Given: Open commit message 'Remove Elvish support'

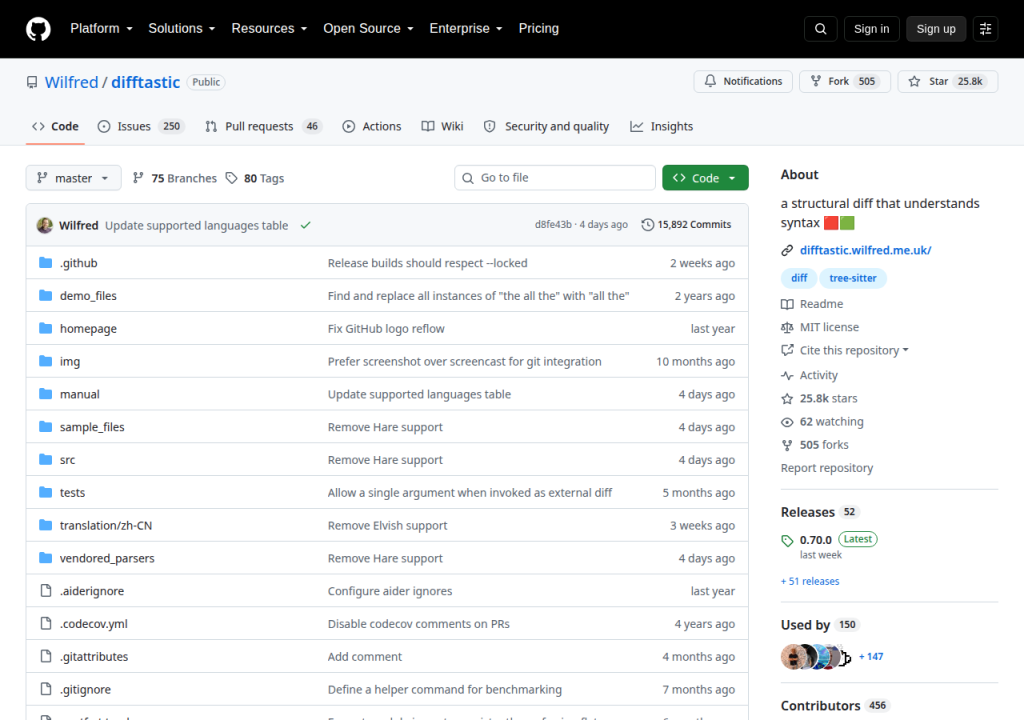Looking at the screenshot, I should (x=387, y=525).
